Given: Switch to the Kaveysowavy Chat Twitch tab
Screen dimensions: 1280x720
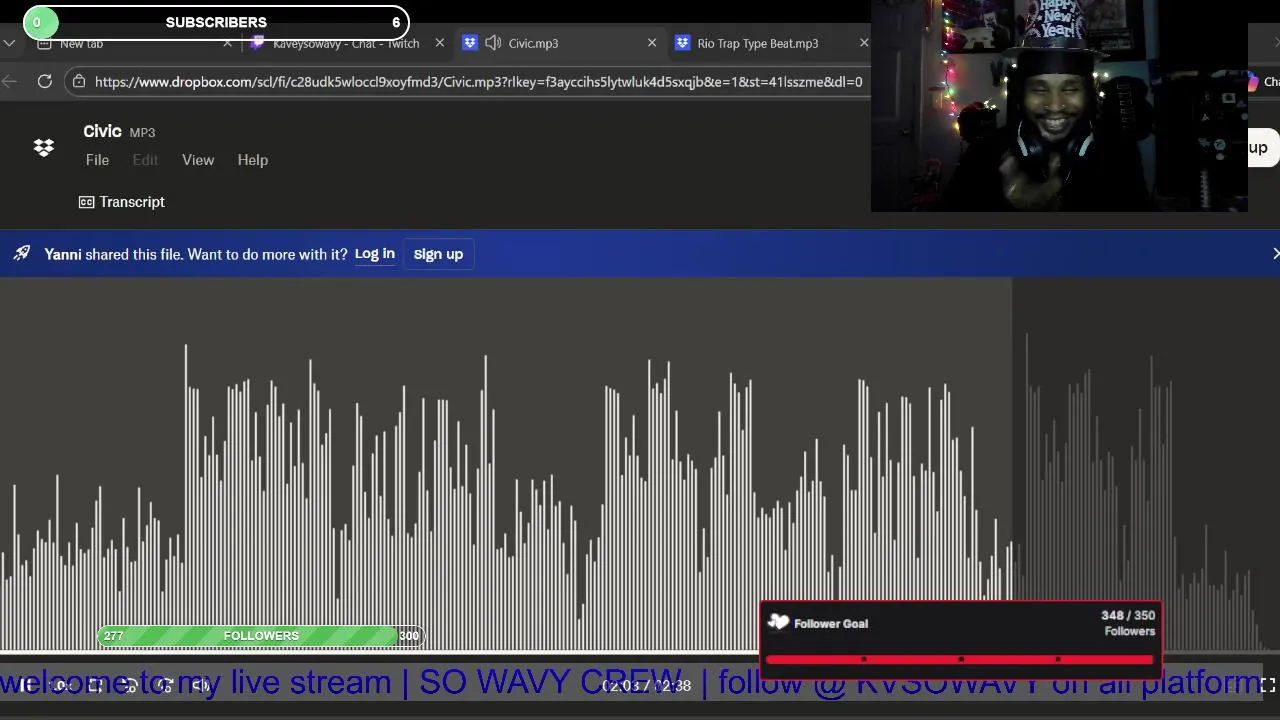Looking at the screenshot, I should (345, 43).
